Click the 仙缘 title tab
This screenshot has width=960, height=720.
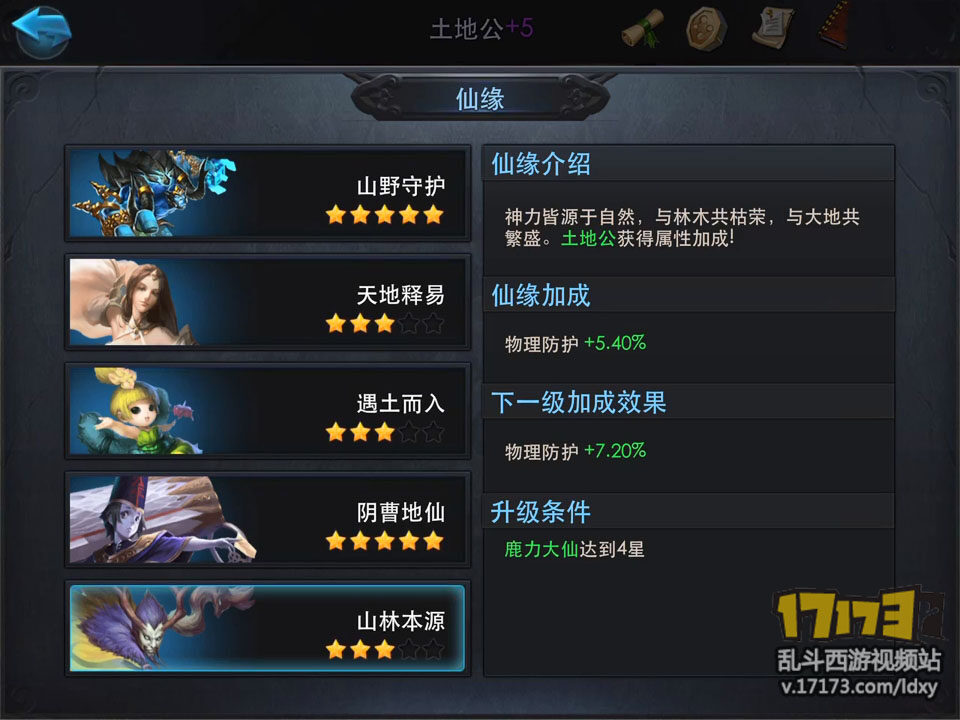480,99
